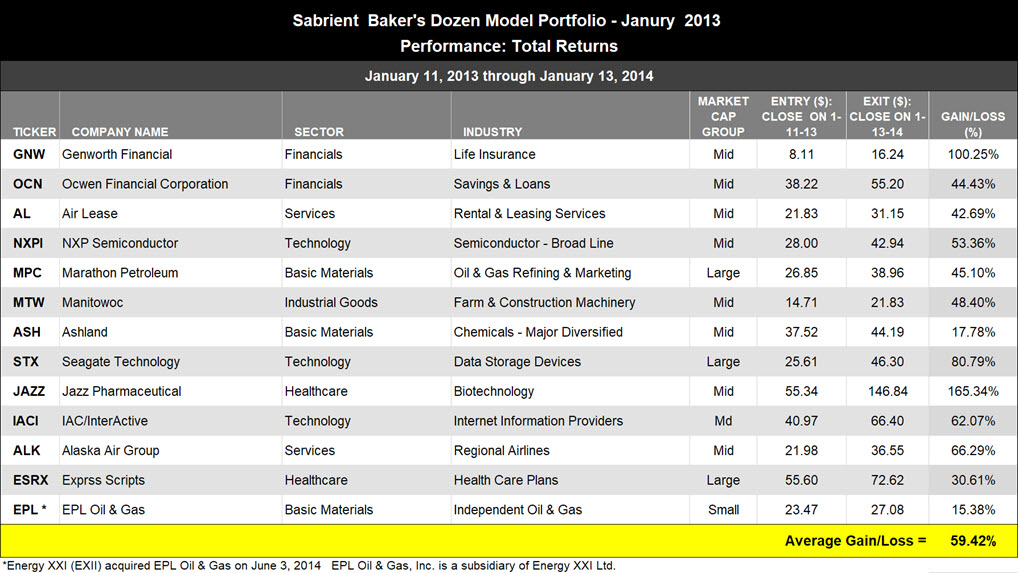Click the Health Care Plans cell
This screenshot has width=1019, height=573.
(506, 481)
